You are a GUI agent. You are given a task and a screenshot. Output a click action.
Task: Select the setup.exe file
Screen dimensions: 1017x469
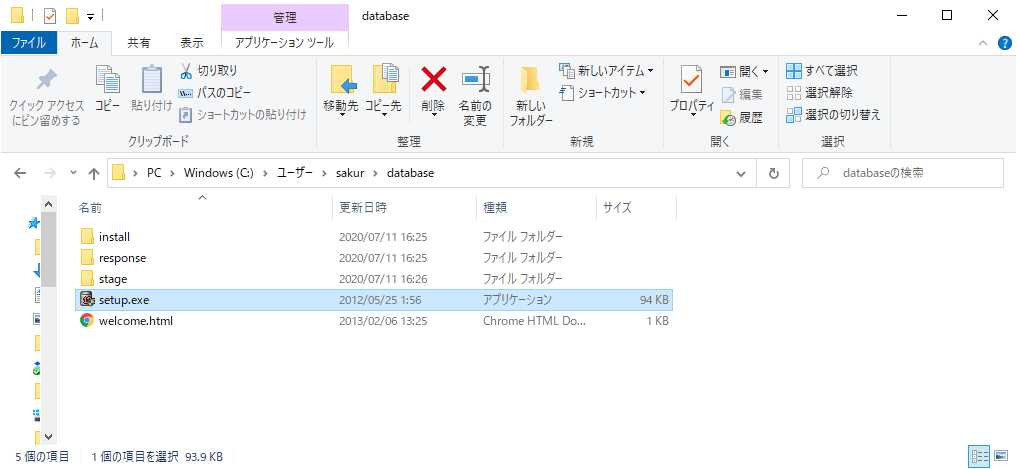click(374, 300)
